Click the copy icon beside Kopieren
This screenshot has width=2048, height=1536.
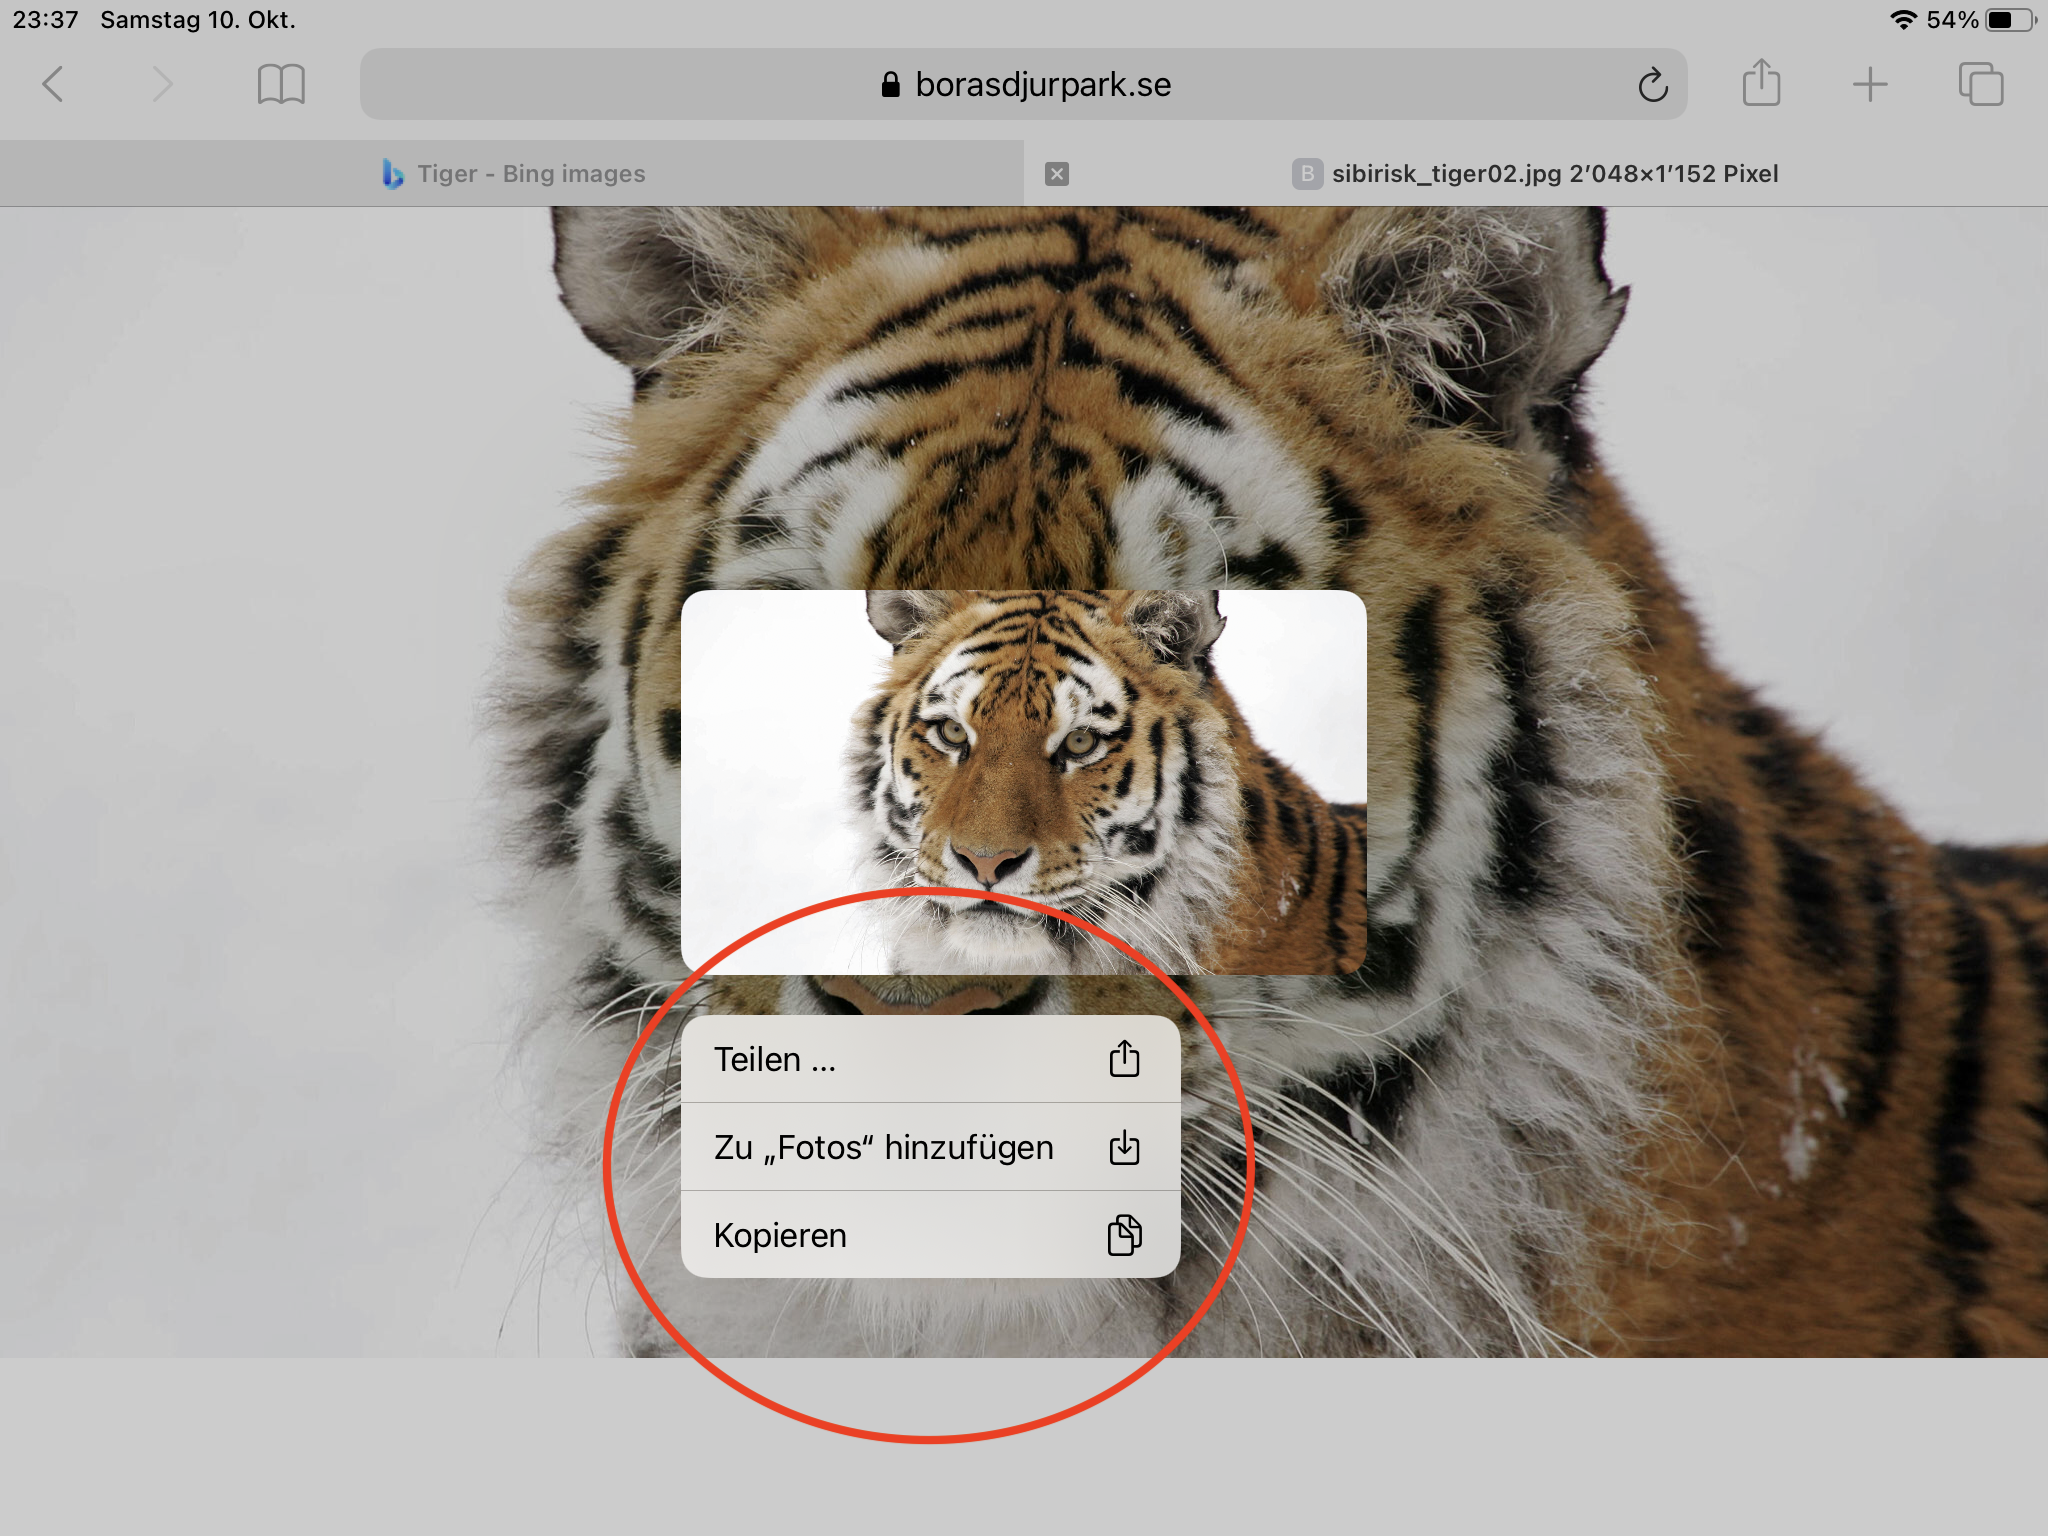[1124, 1235]
